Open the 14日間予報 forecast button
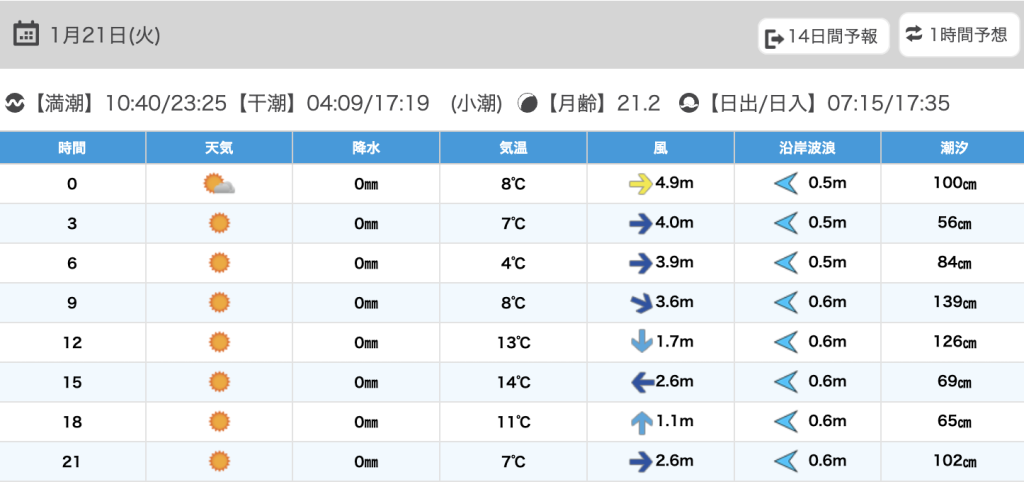Screen dimensions: 1024x482 823,37
